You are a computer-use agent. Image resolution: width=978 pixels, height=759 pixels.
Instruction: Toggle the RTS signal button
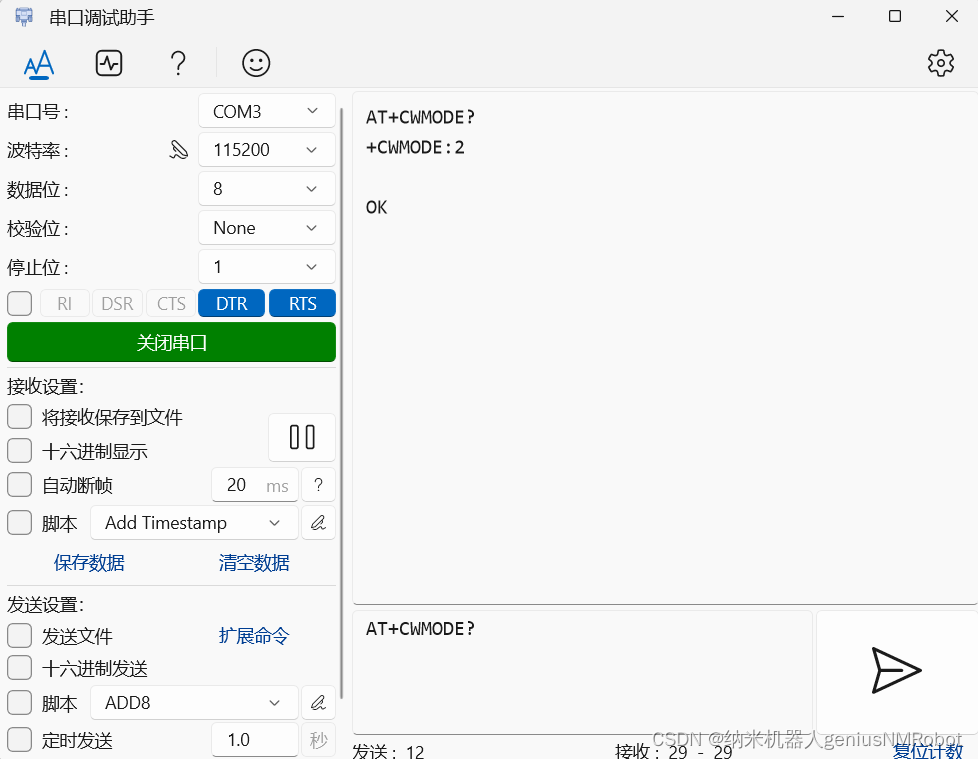(x=303, y=304)
